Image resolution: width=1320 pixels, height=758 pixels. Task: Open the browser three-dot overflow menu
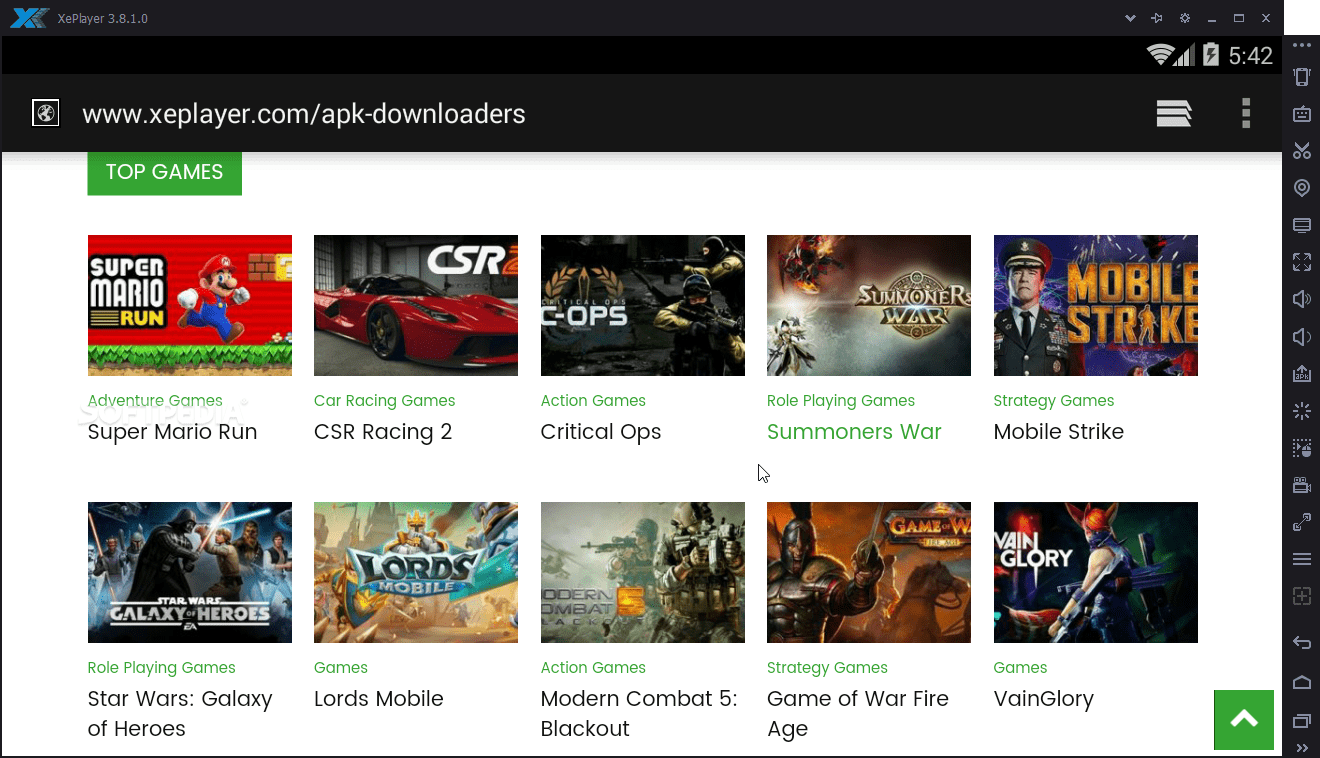1246,113
